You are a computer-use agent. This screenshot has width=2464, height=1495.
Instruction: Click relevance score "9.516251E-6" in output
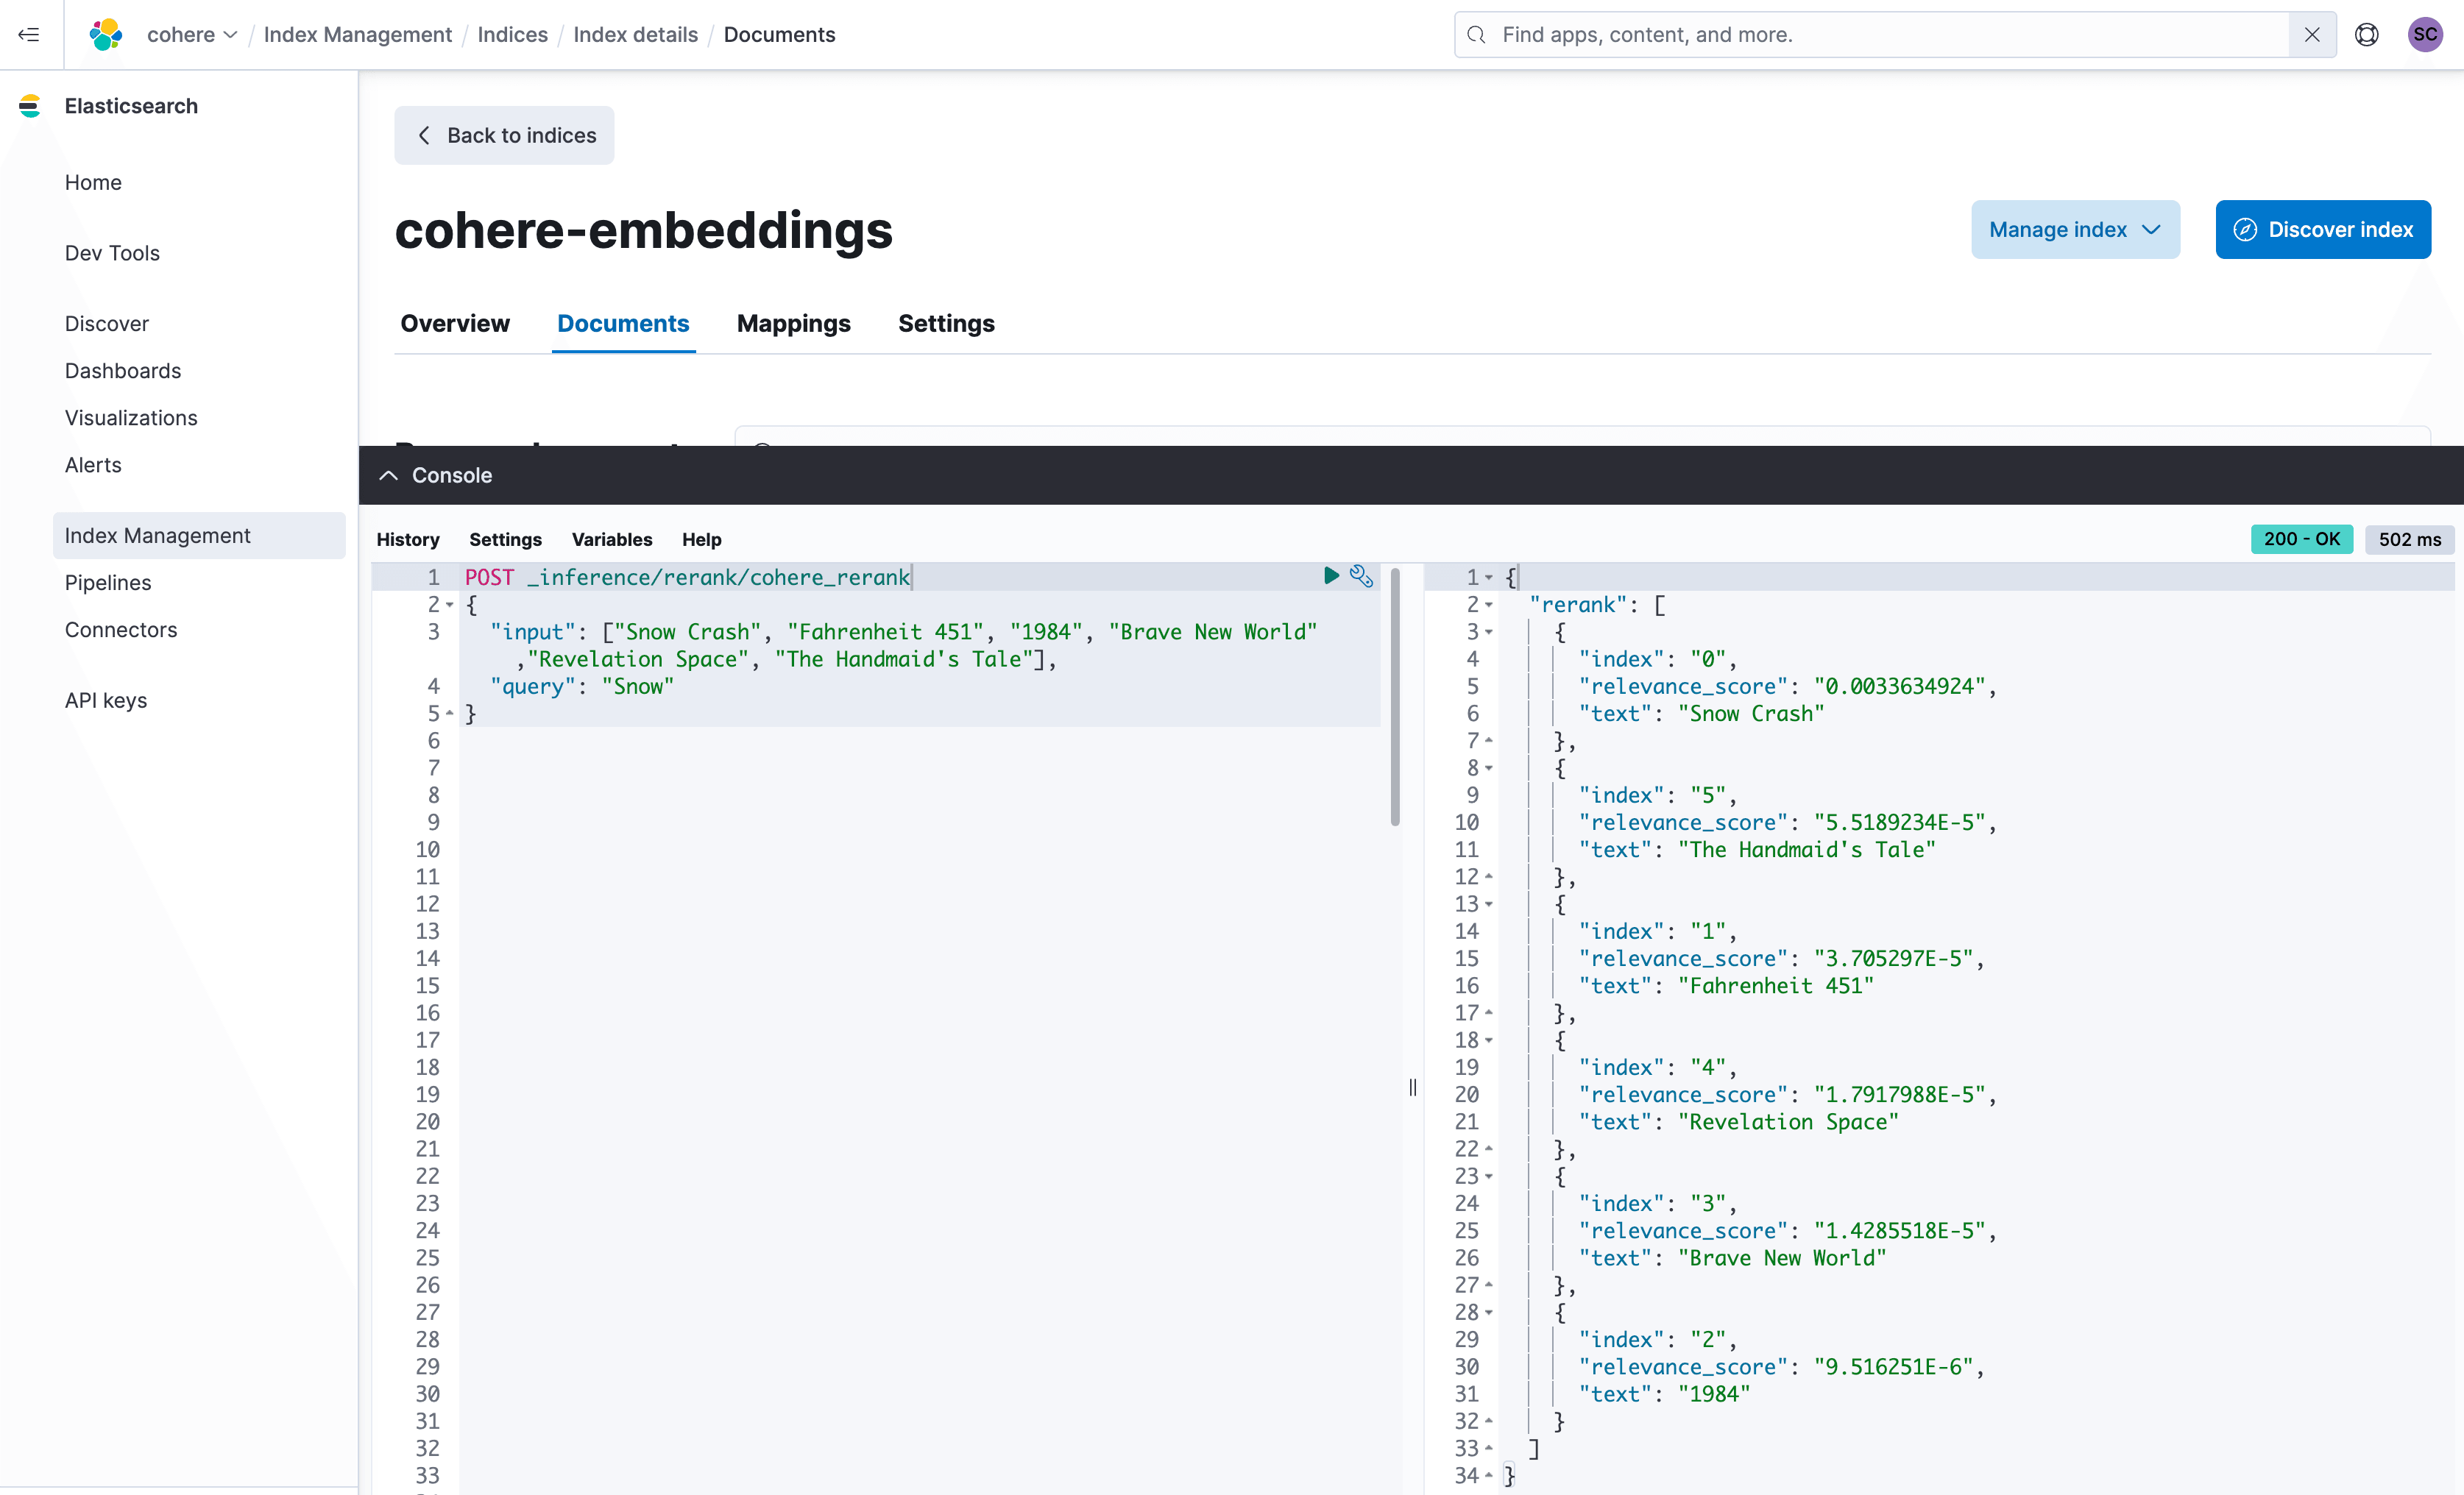pyautogui.click(x=1893, y=1367)
